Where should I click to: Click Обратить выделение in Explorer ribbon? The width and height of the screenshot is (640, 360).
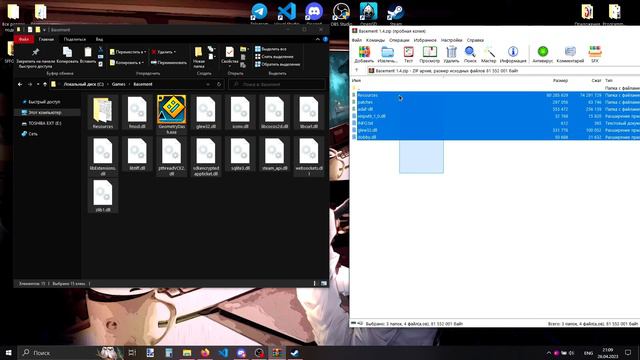[x=278, y=64]
